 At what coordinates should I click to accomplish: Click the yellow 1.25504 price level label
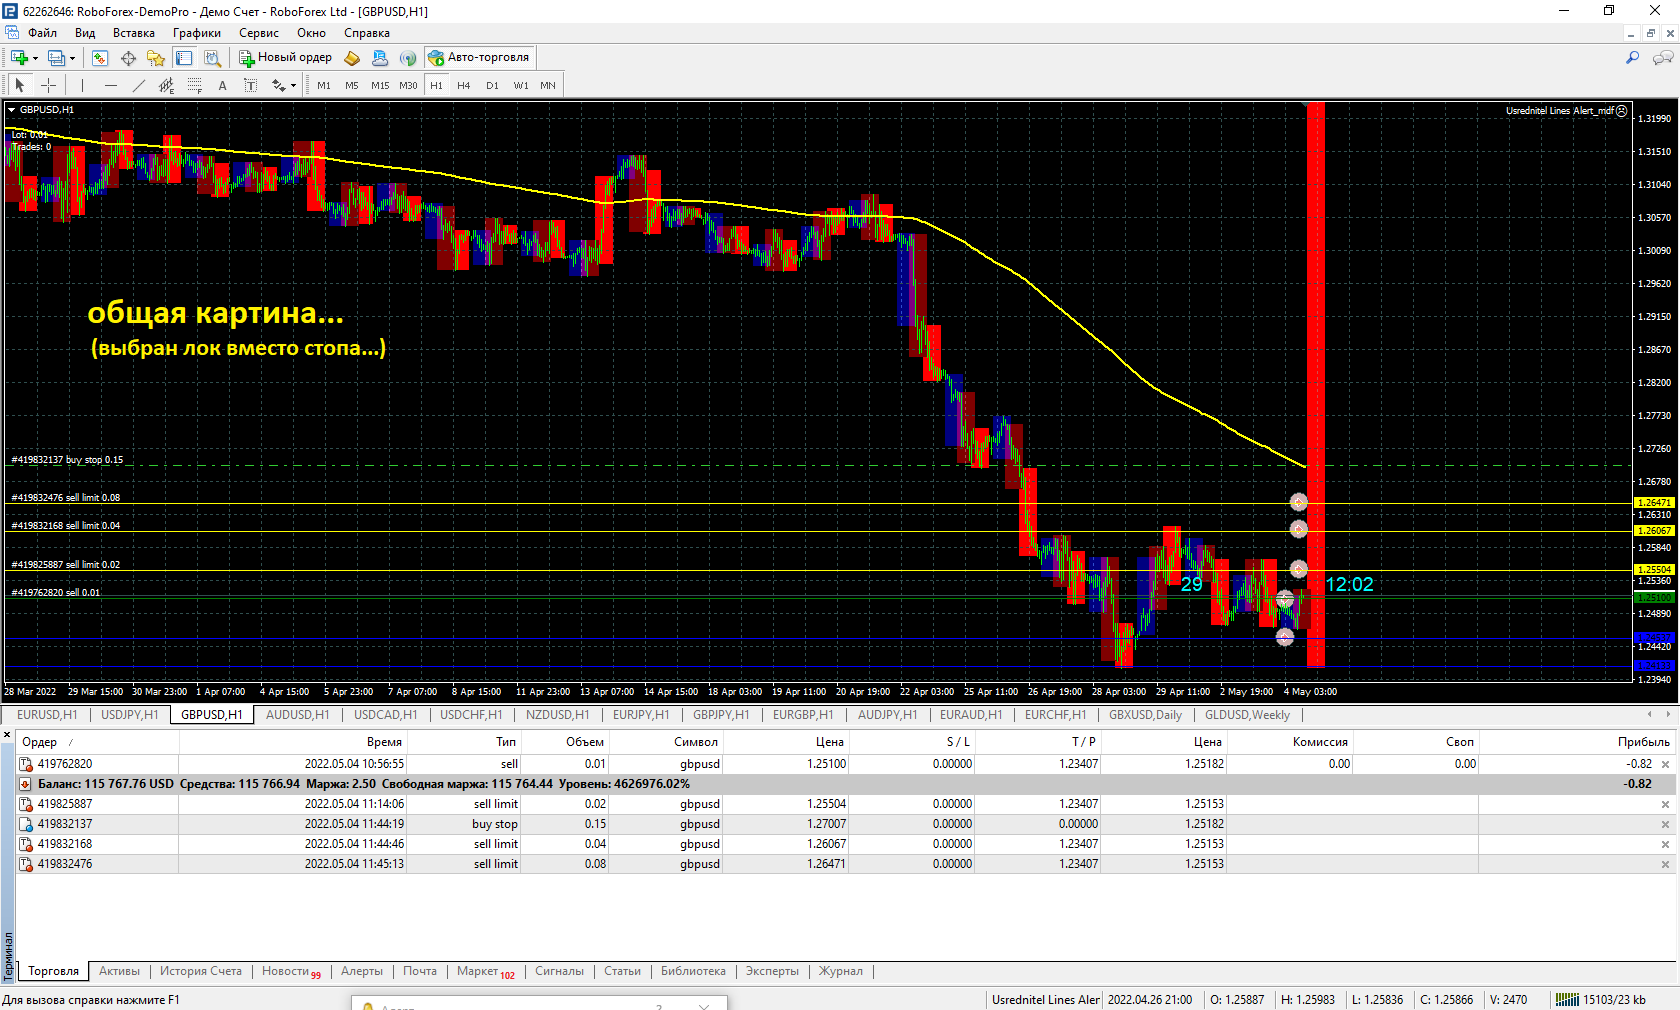coord(1654,570)
